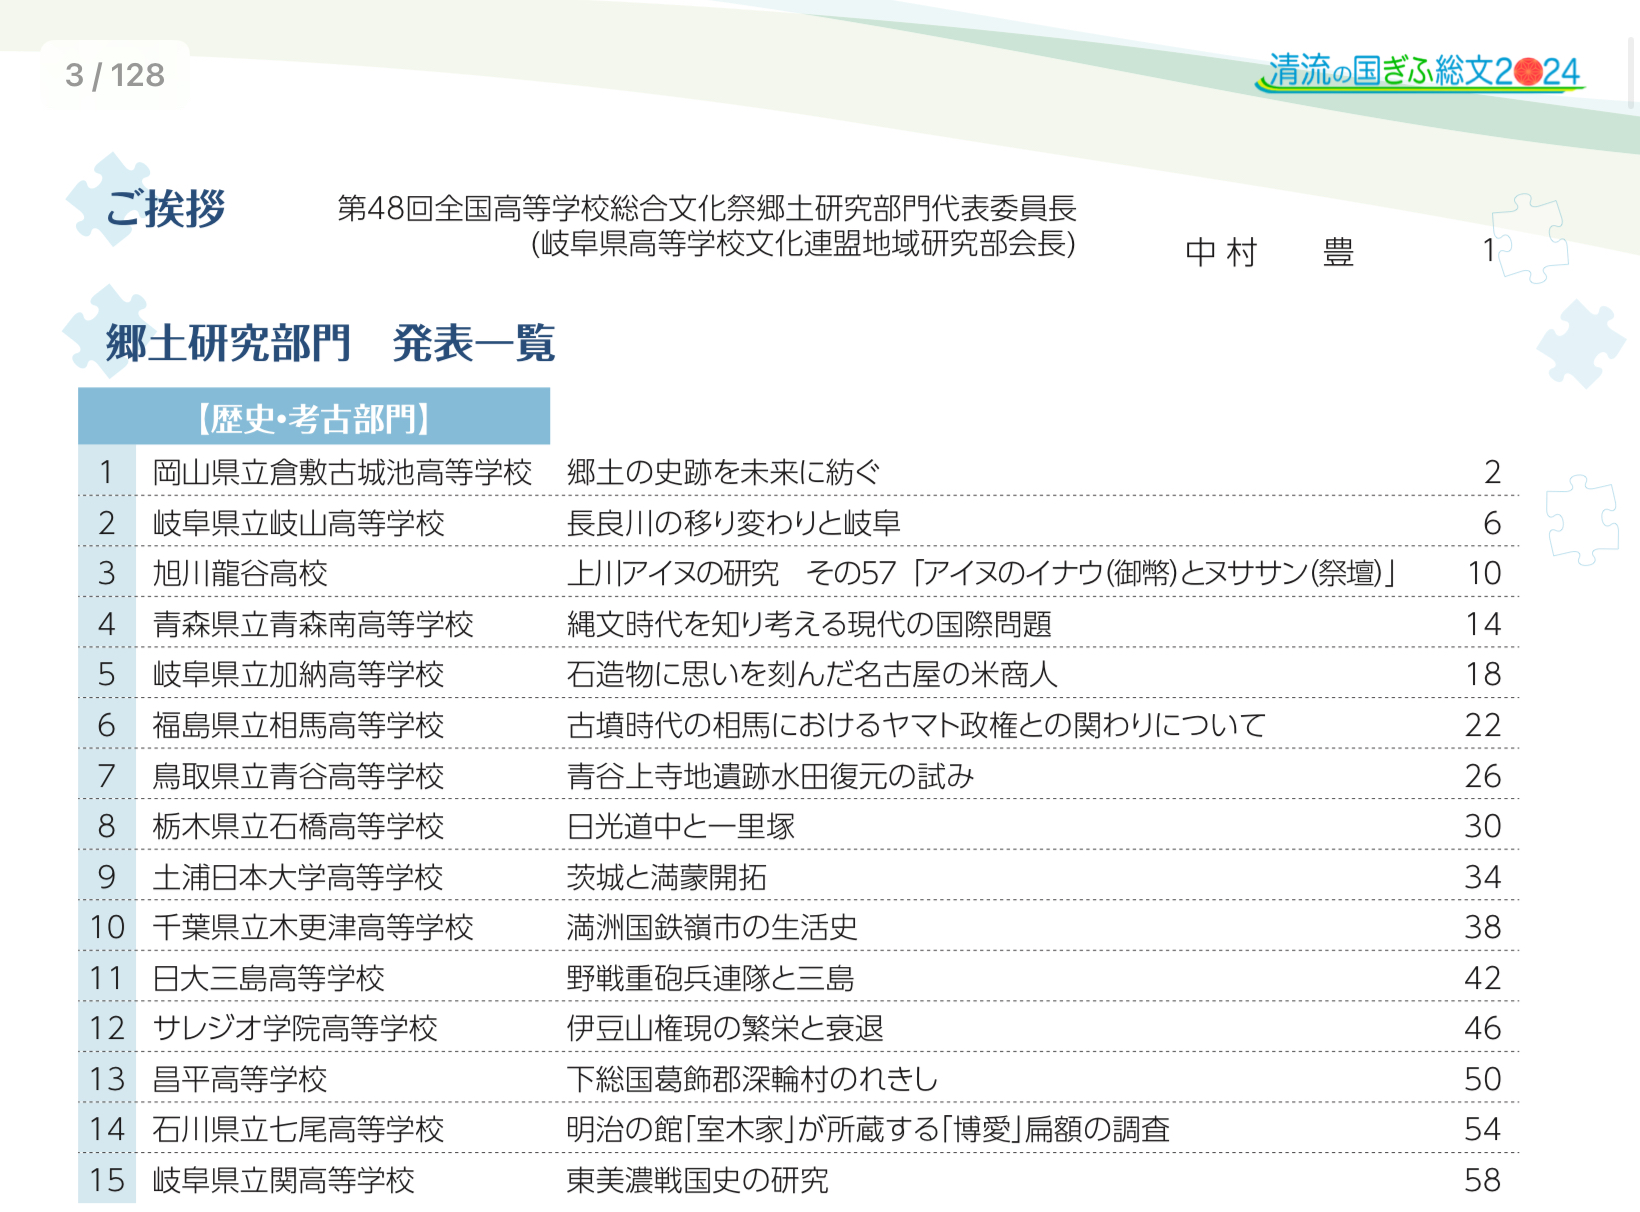Image resolution: width=1640 pixels, height=1212 pixels.
Task: Go to 青谷上寺地遺跡水田復元の試み
Action: coord(770,776)
